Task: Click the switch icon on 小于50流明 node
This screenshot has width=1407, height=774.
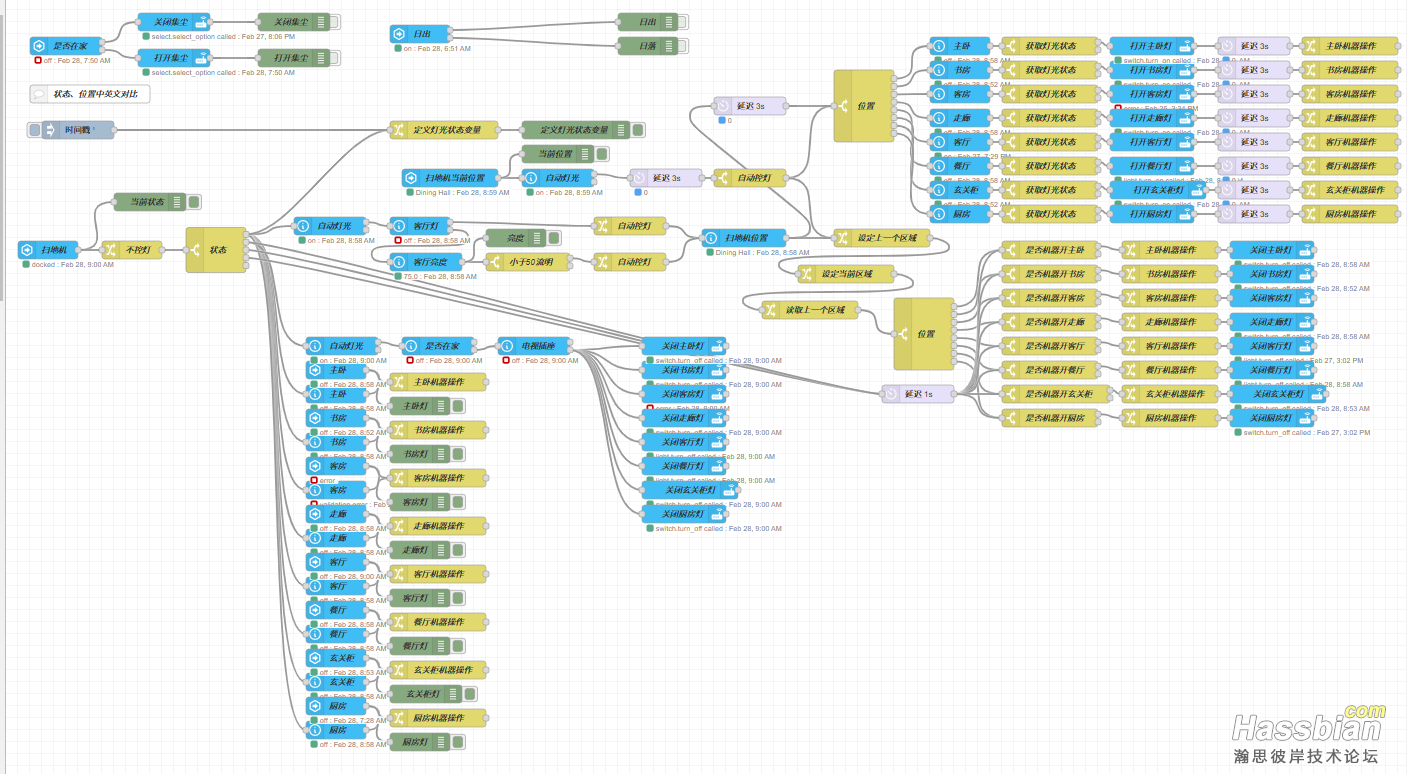Action: coord(494,262)
